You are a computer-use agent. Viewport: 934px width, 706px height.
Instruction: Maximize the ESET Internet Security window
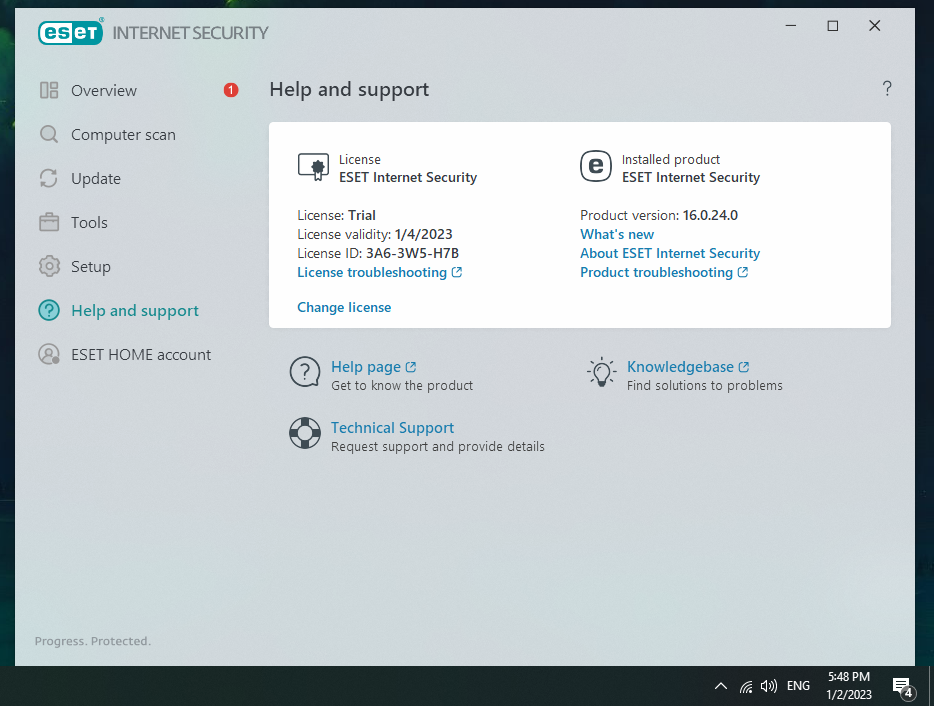pos(833,26)
